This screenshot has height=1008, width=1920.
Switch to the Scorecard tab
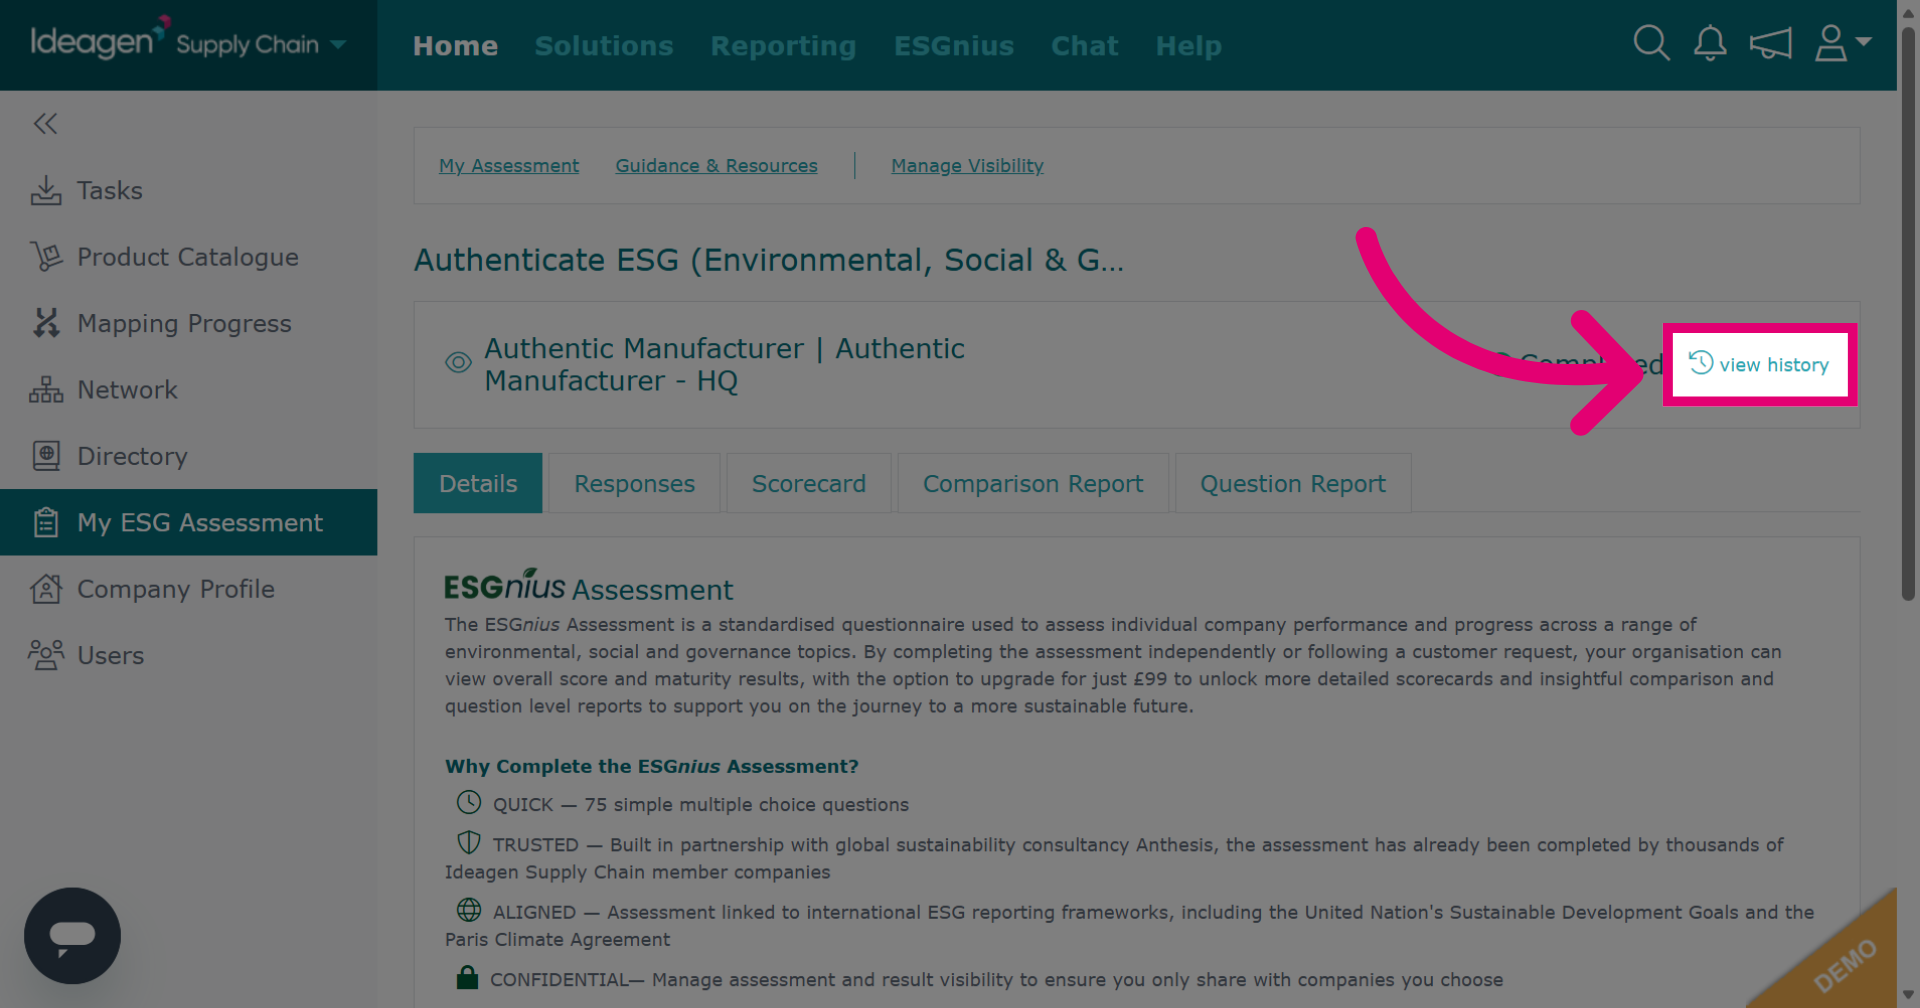(x=808, y=483)
